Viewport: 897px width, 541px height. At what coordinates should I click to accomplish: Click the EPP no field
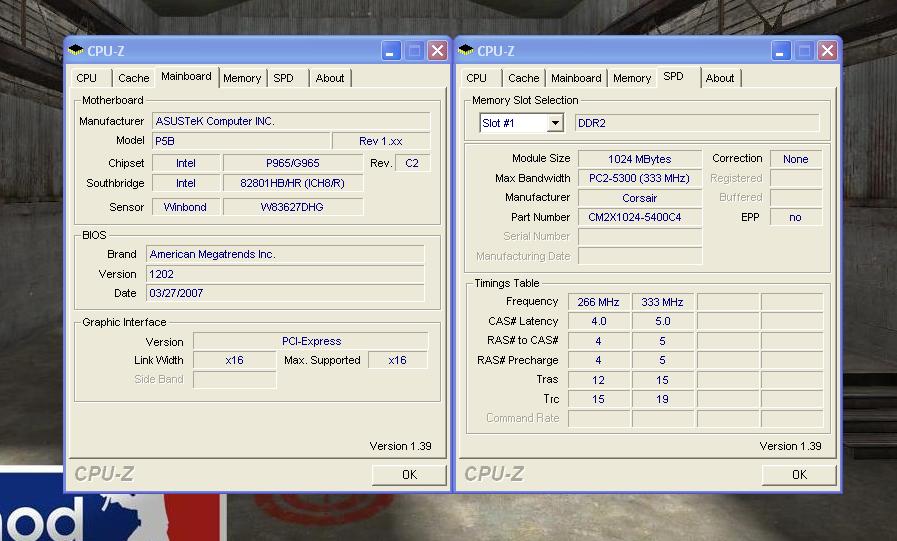796,217
